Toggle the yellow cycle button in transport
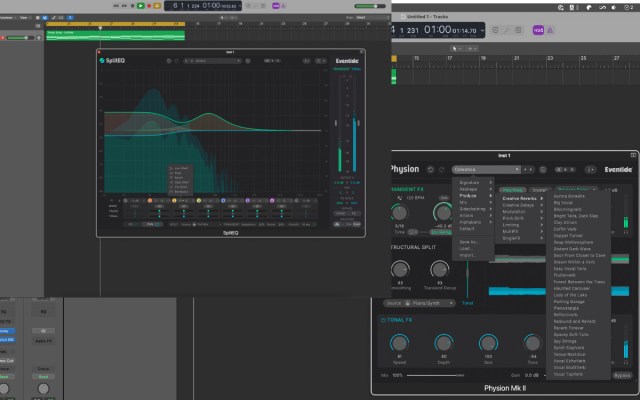The image size is (640, 400). [157, 6]
